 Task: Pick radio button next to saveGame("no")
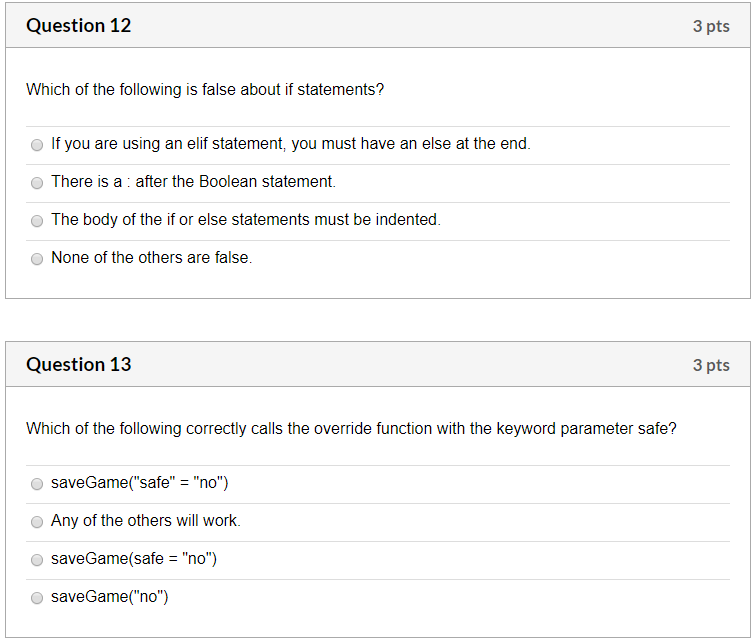37,598
